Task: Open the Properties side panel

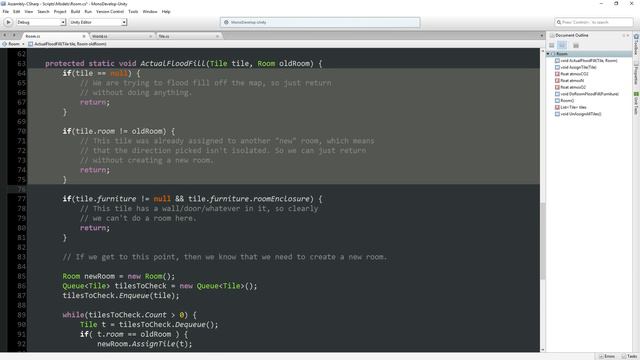Action: click(636, 74)
